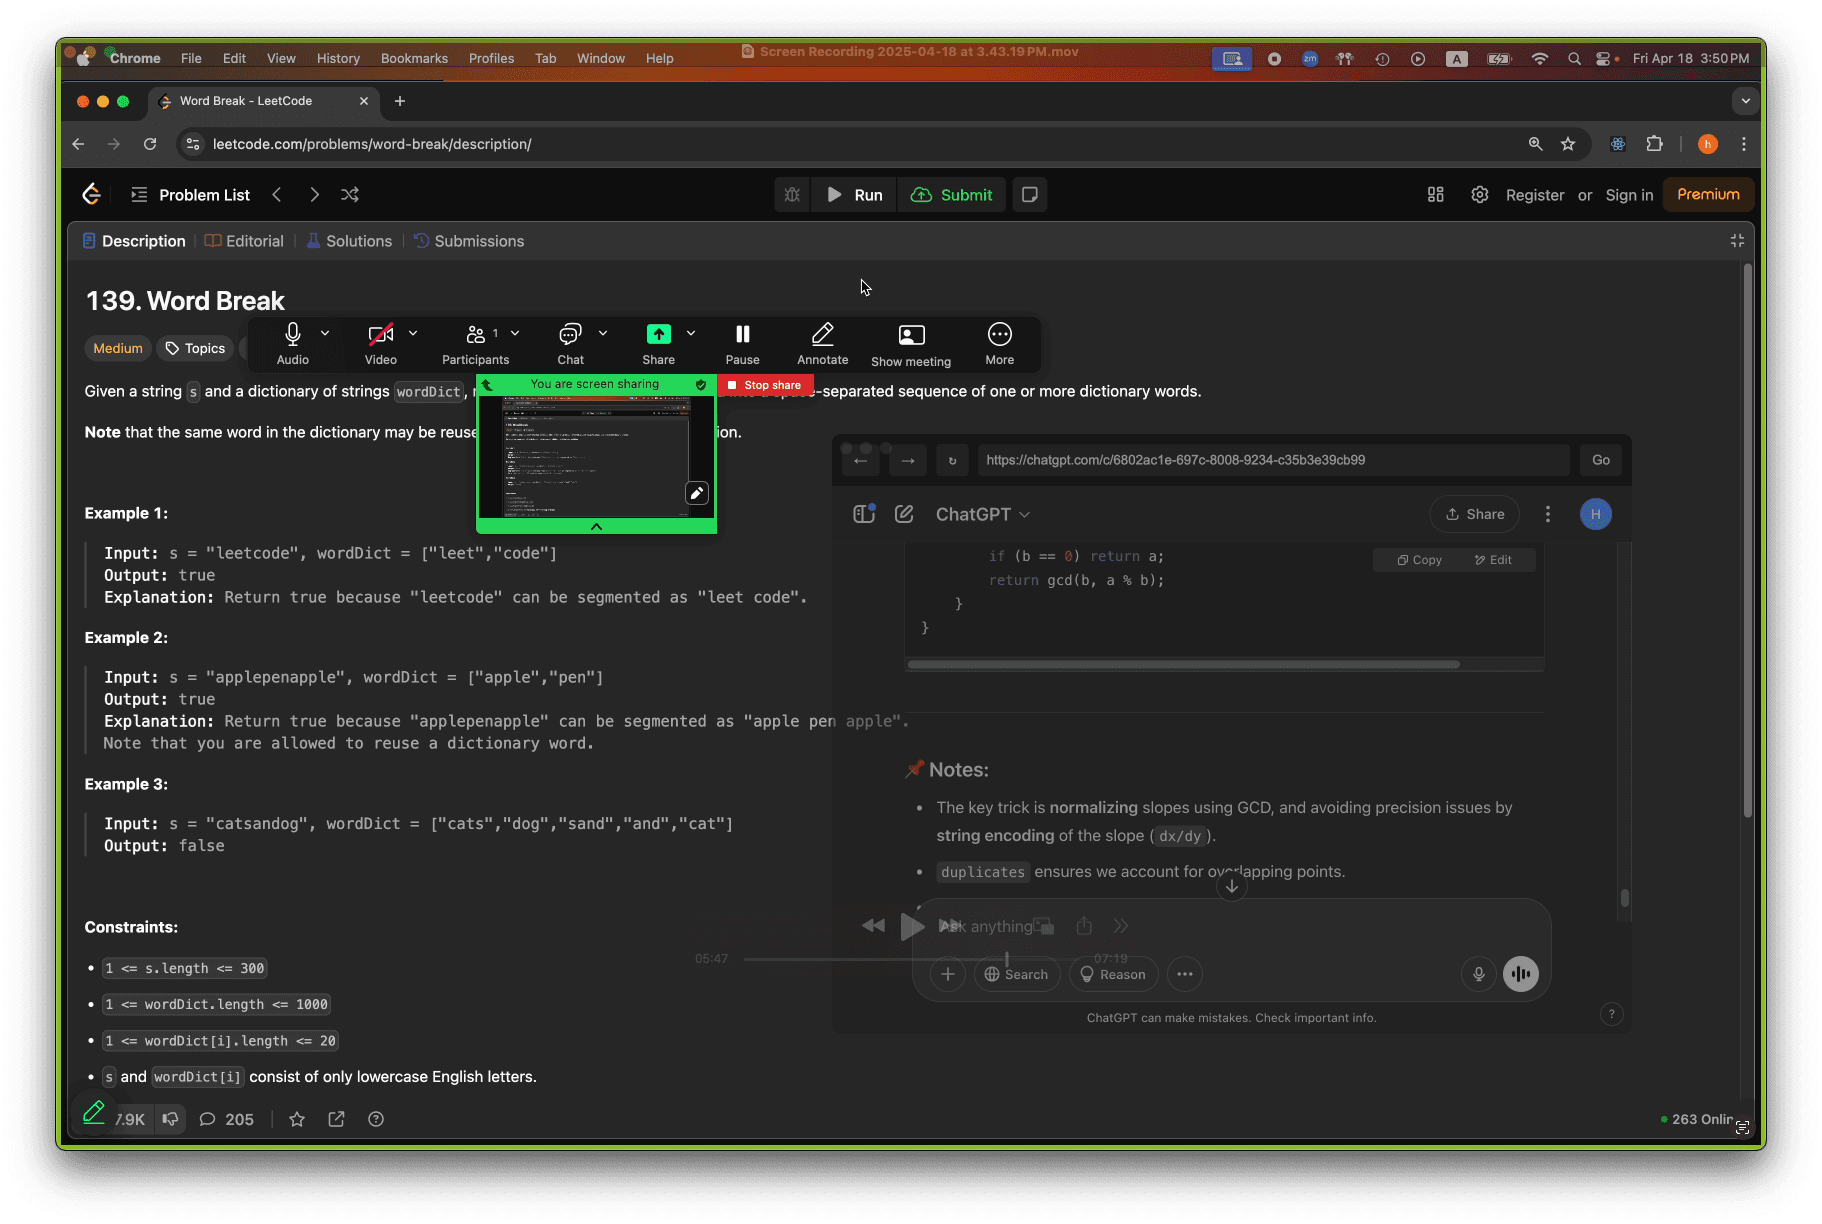
Task: Open the LeetCode debugger icon
Action: tap(792, 195)
